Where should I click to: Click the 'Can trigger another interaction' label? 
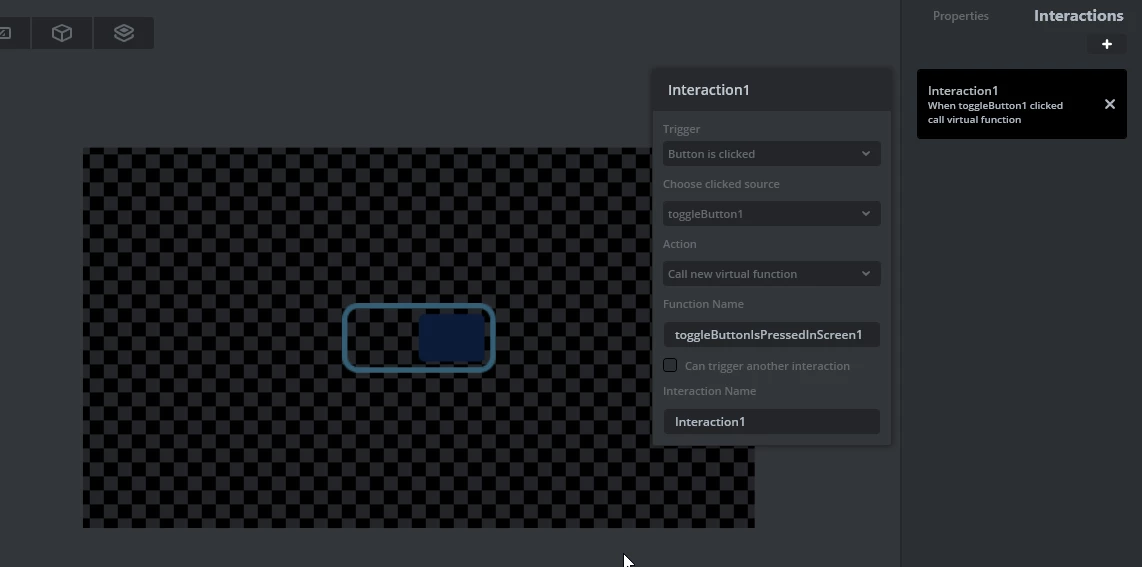coord(767,366)
